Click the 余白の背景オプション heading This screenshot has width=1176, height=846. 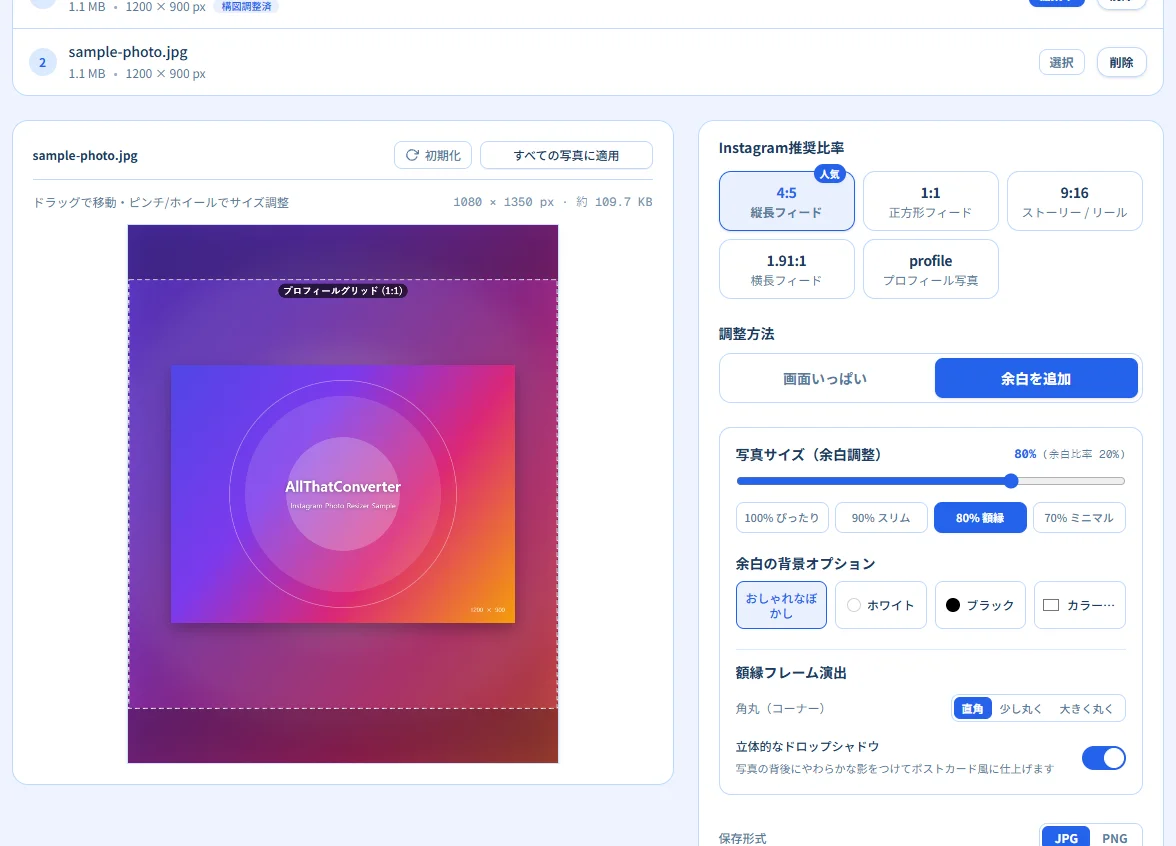pos(805,563)
